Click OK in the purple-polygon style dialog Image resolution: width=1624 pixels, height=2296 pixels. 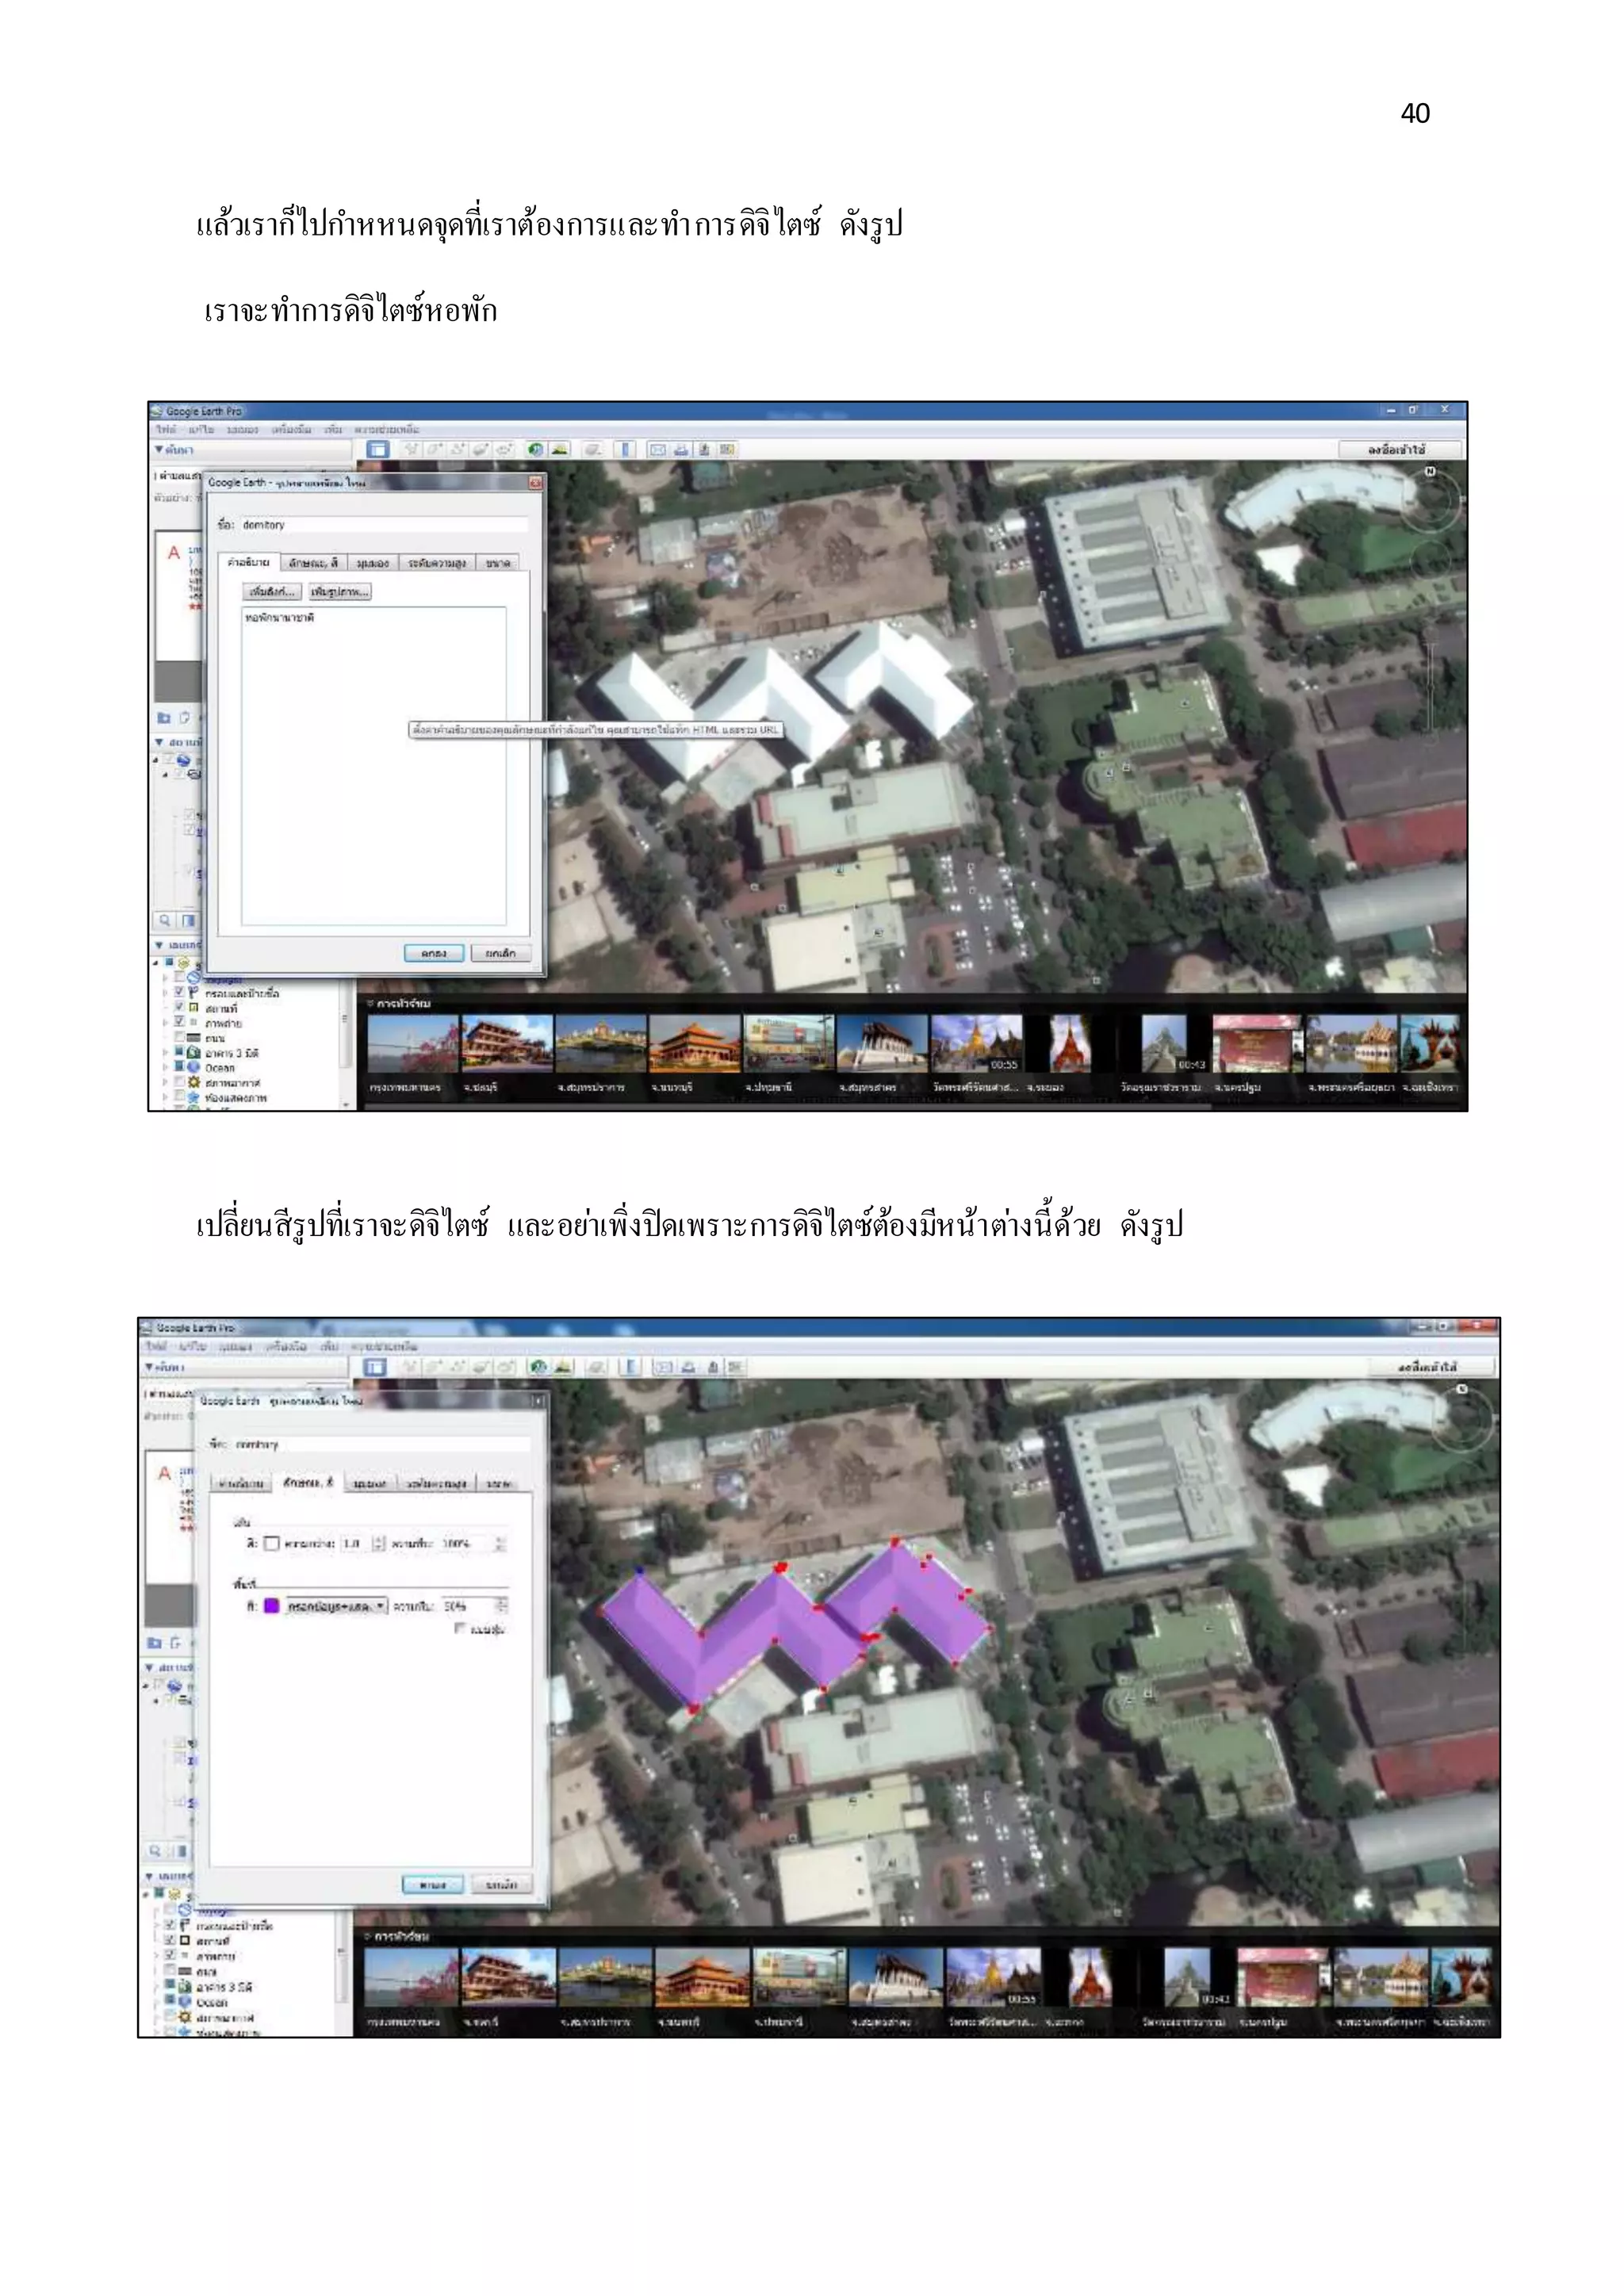[x=432, y=1885]
